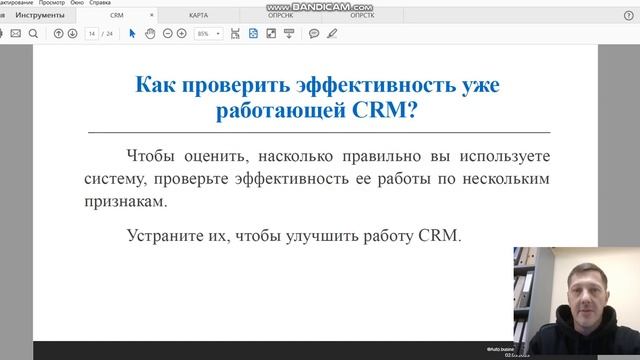Close the CRM document tab
Screen dimensions: 640x360
pos(152,15)
